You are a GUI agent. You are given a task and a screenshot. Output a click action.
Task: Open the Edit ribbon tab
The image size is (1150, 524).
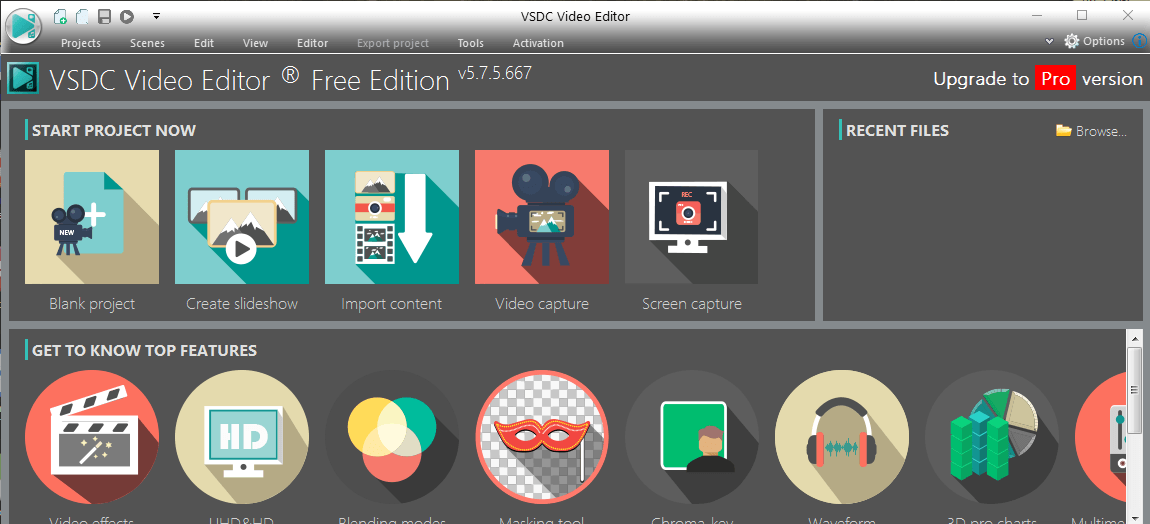click(204, 43)
